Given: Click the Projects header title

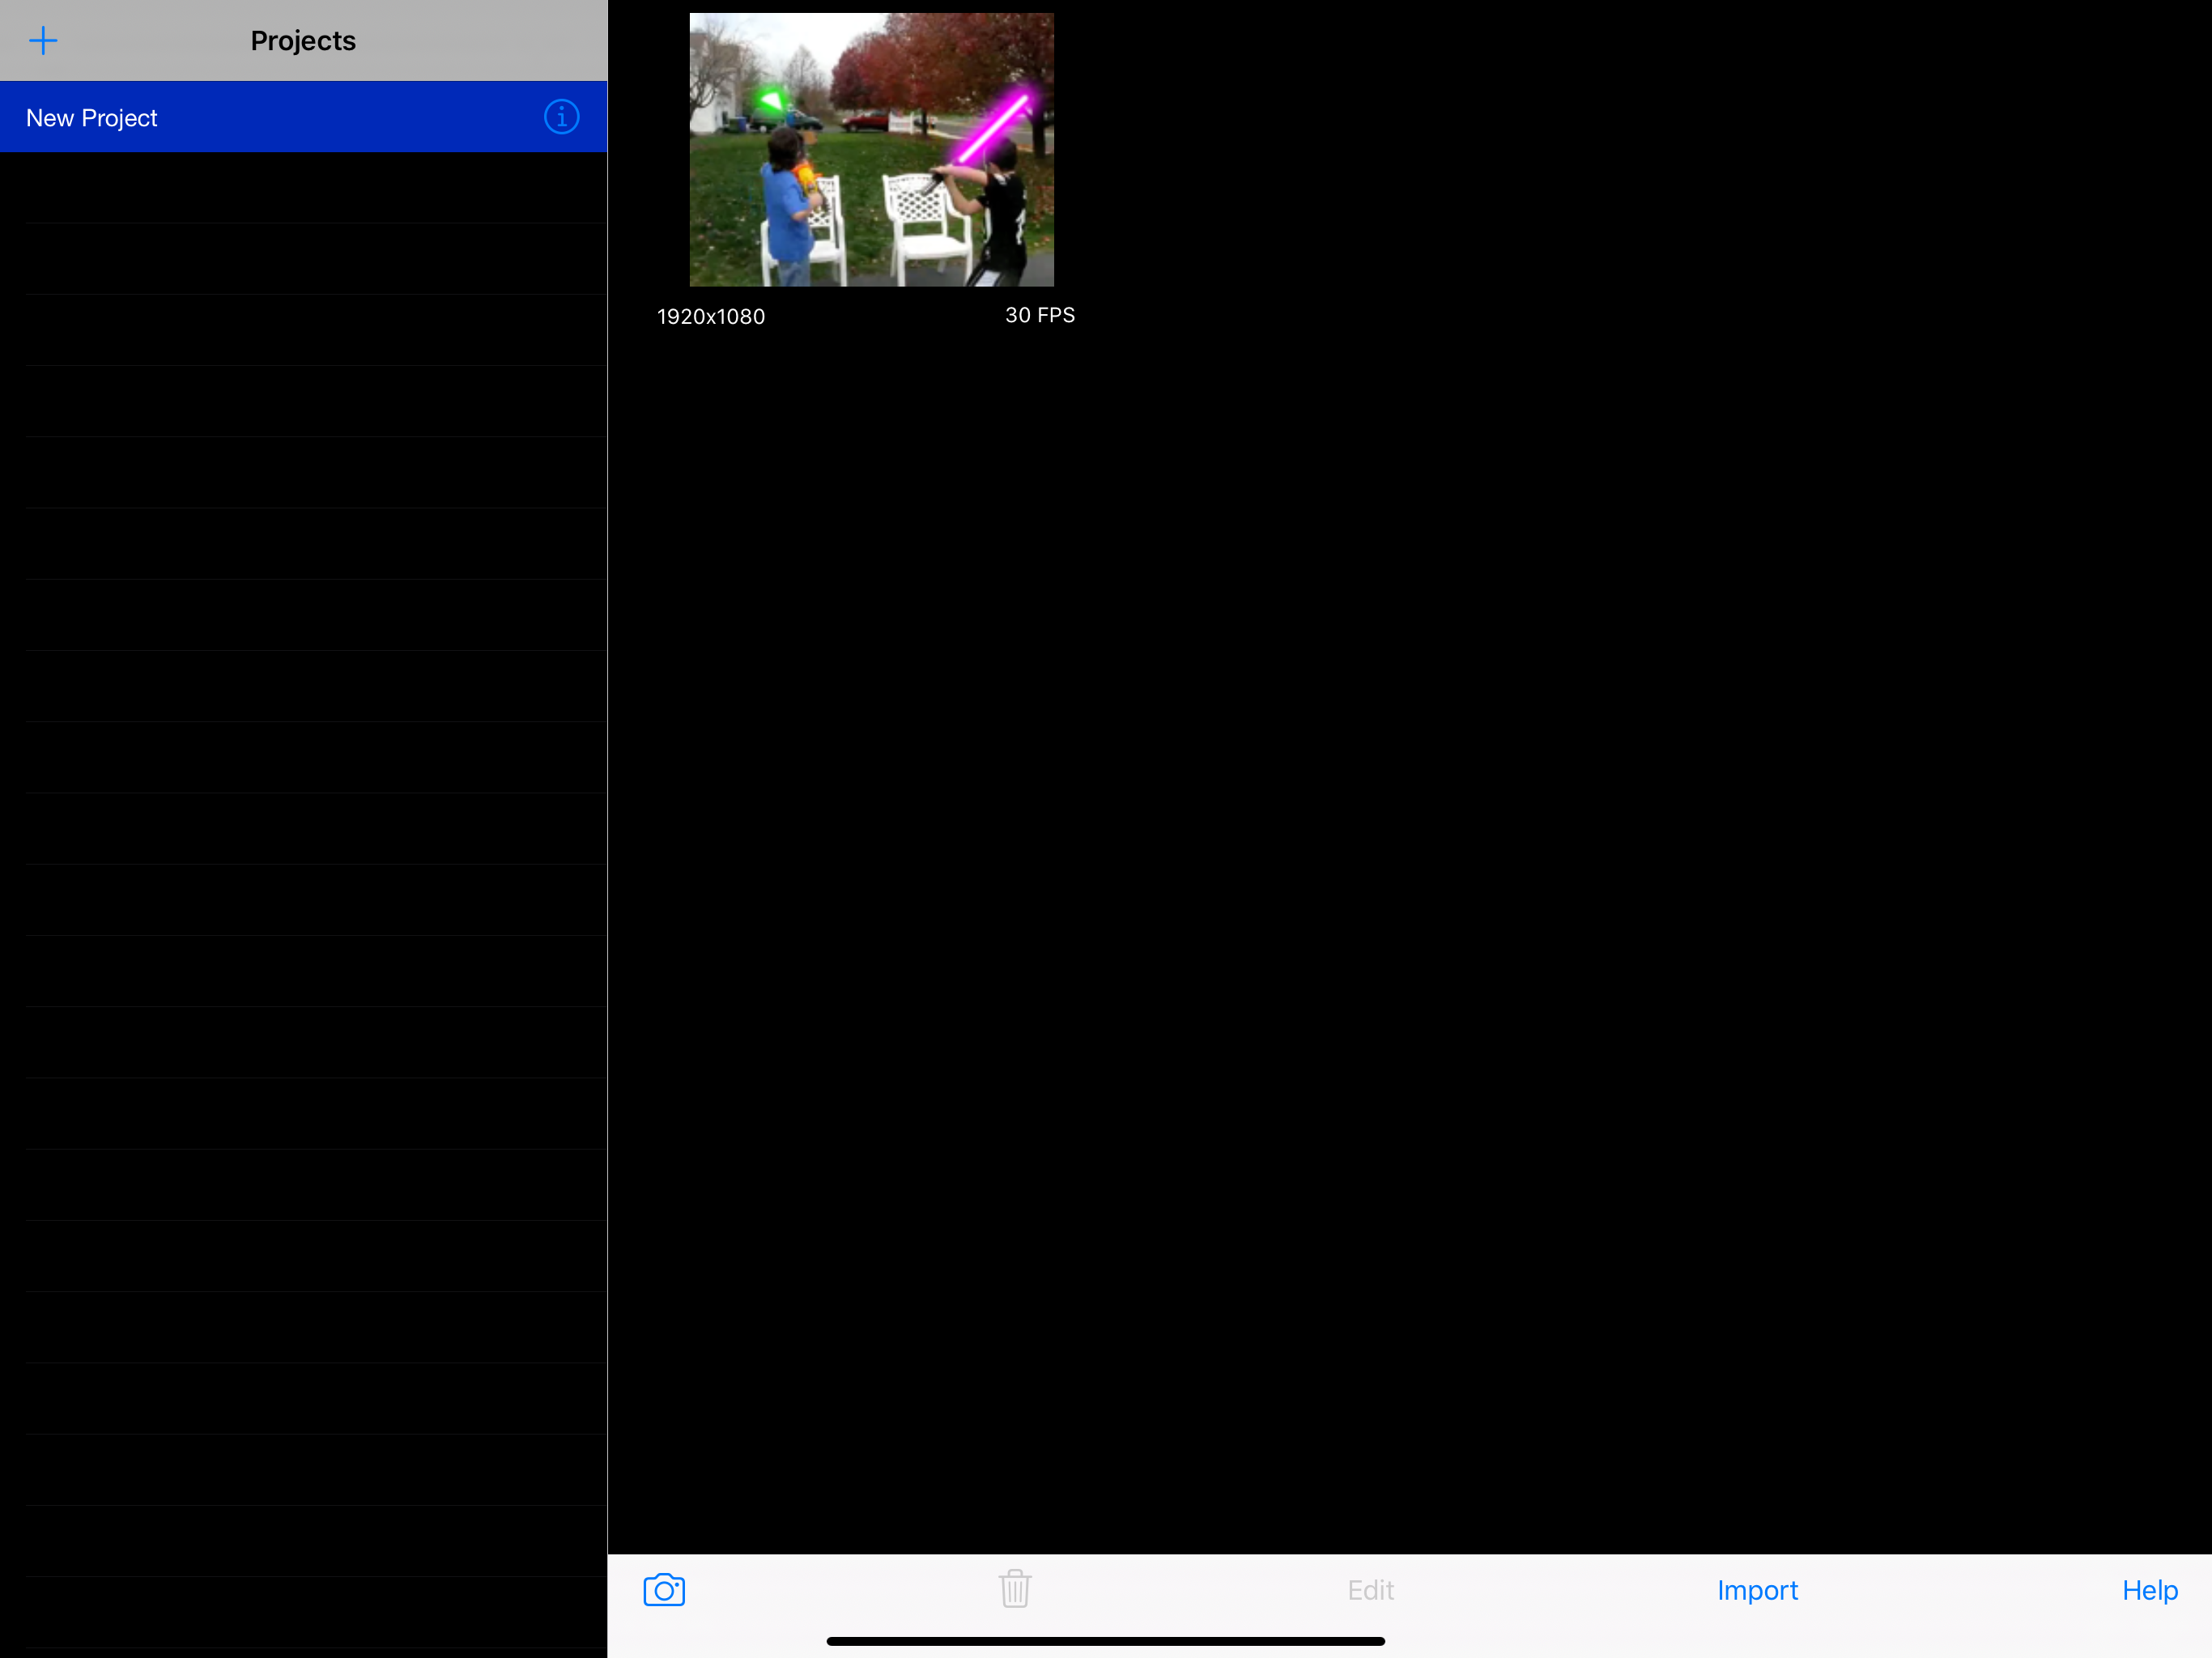Looking at the screenshot, I should 303,41.
